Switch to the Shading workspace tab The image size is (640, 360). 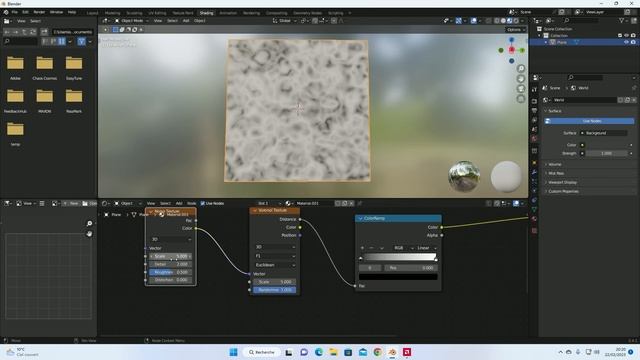(206, 13)
